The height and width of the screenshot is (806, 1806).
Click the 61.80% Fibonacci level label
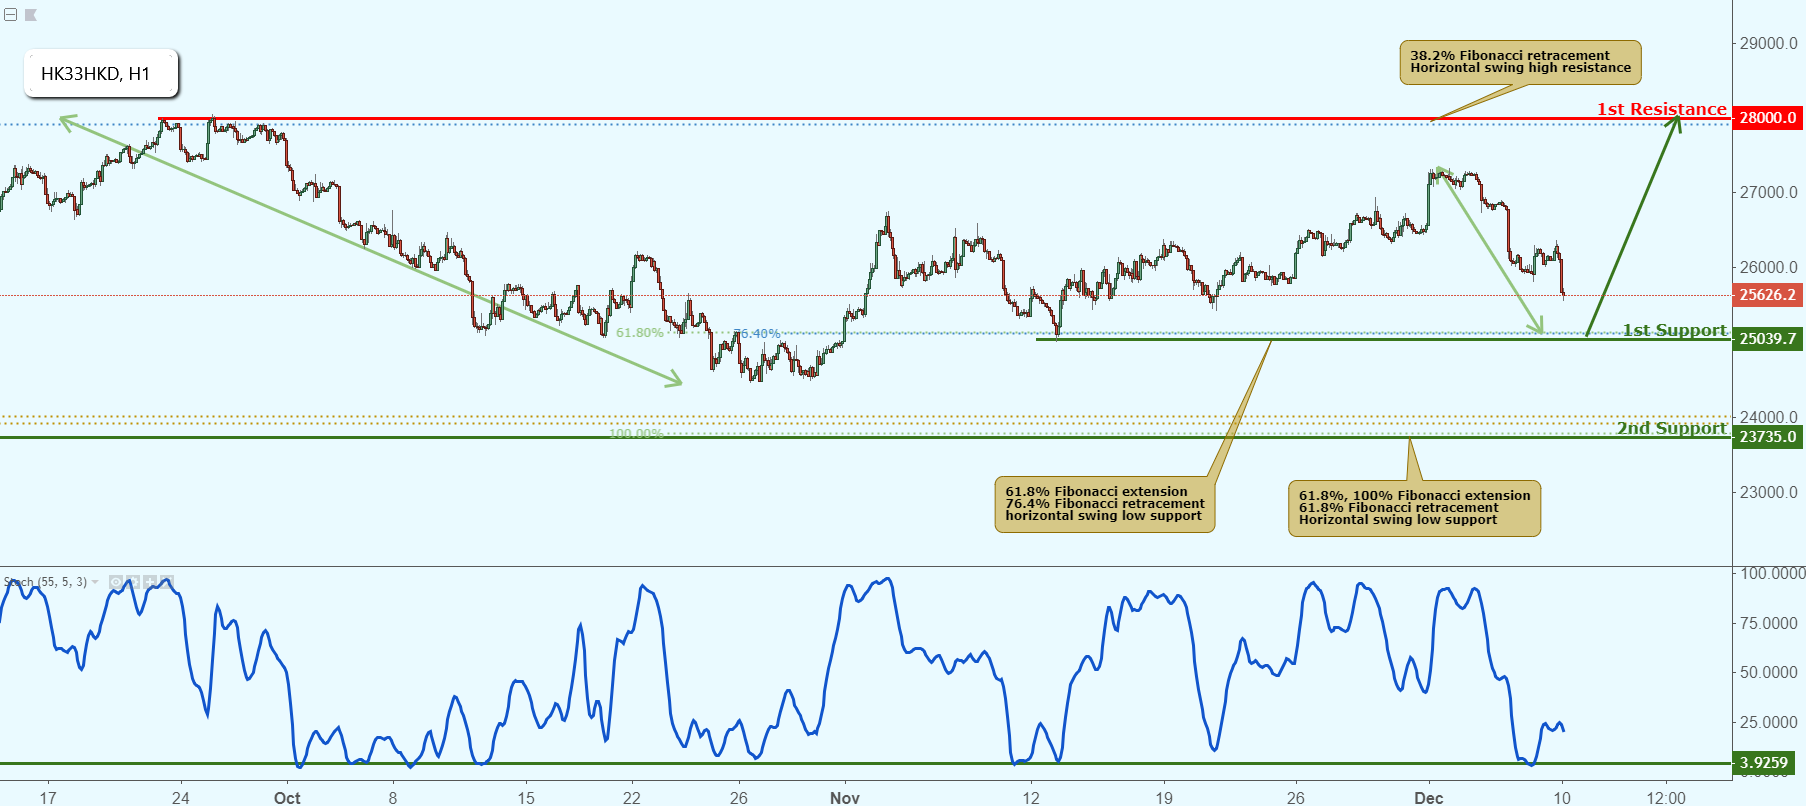pyautogui.click(x=639, y=333)
